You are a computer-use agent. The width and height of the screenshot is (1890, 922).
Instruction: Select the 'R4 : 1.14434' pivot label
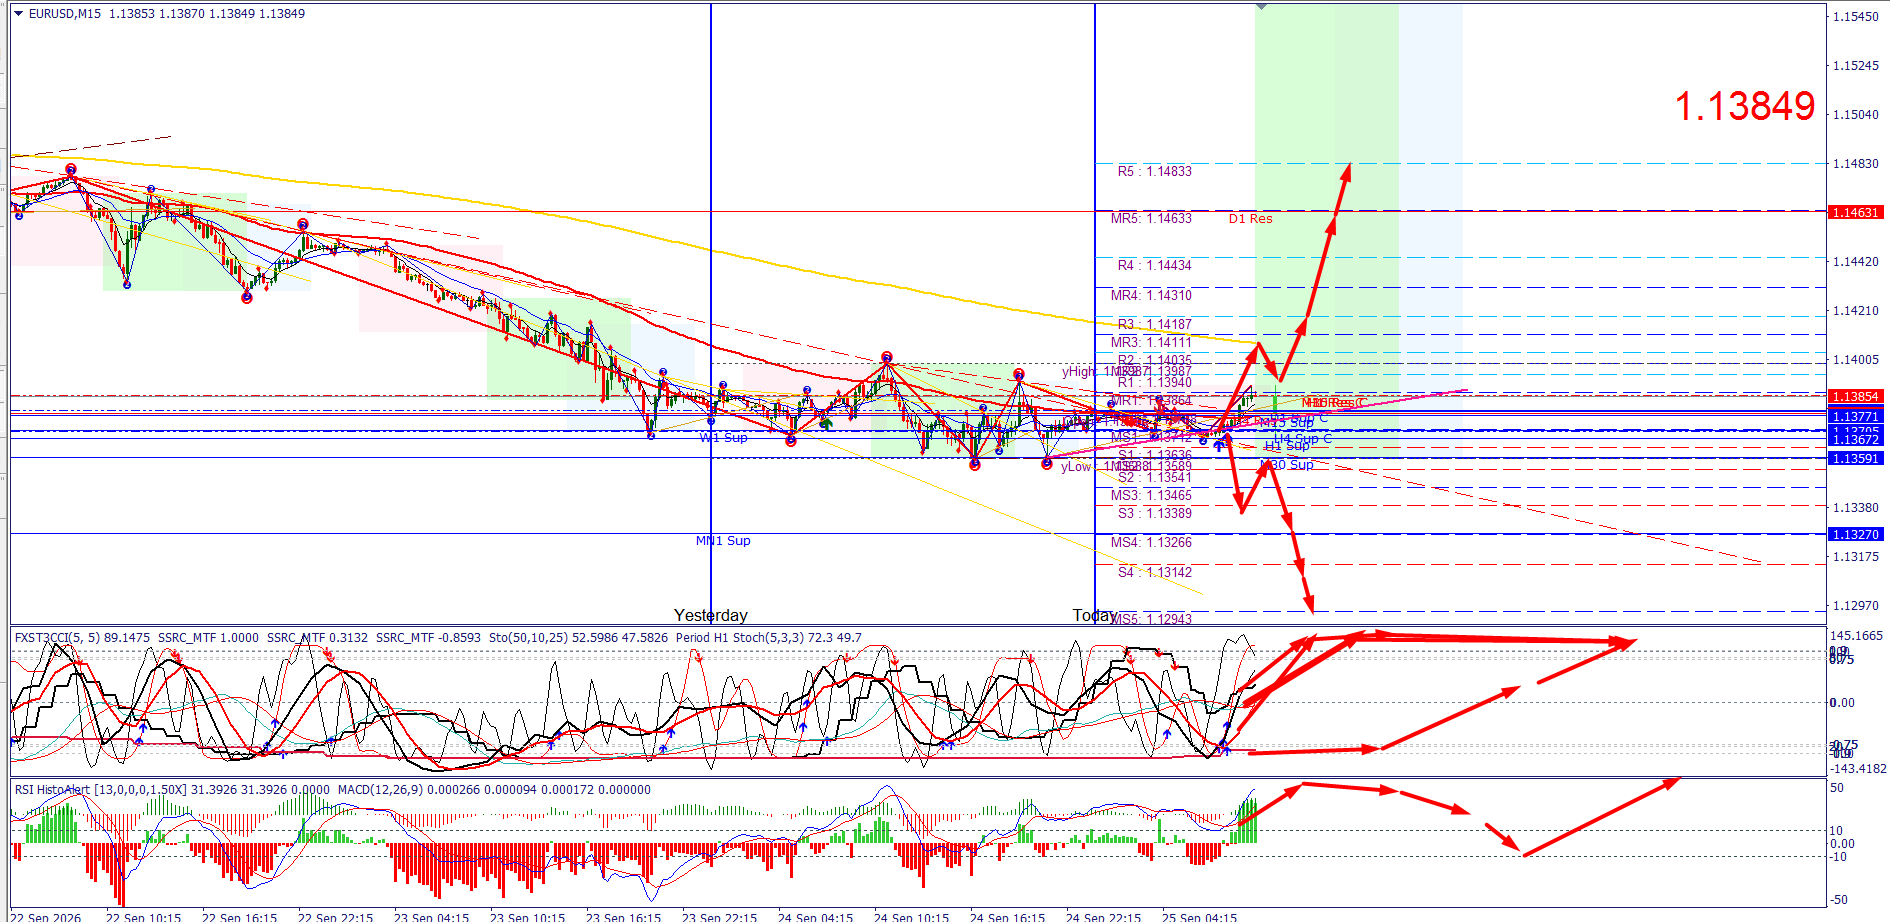1155,266
